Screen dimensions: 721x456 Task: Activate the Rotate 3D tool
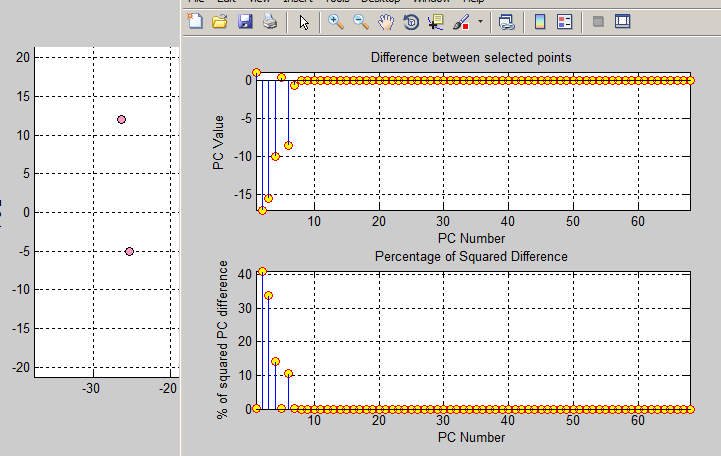[410, 21]
